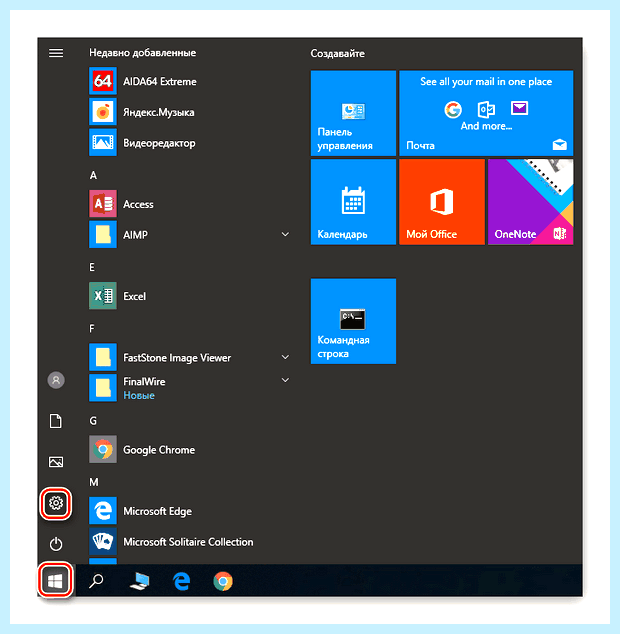Click the letter M group header
The height and width of the screenshot is (634, 620).
94,482
